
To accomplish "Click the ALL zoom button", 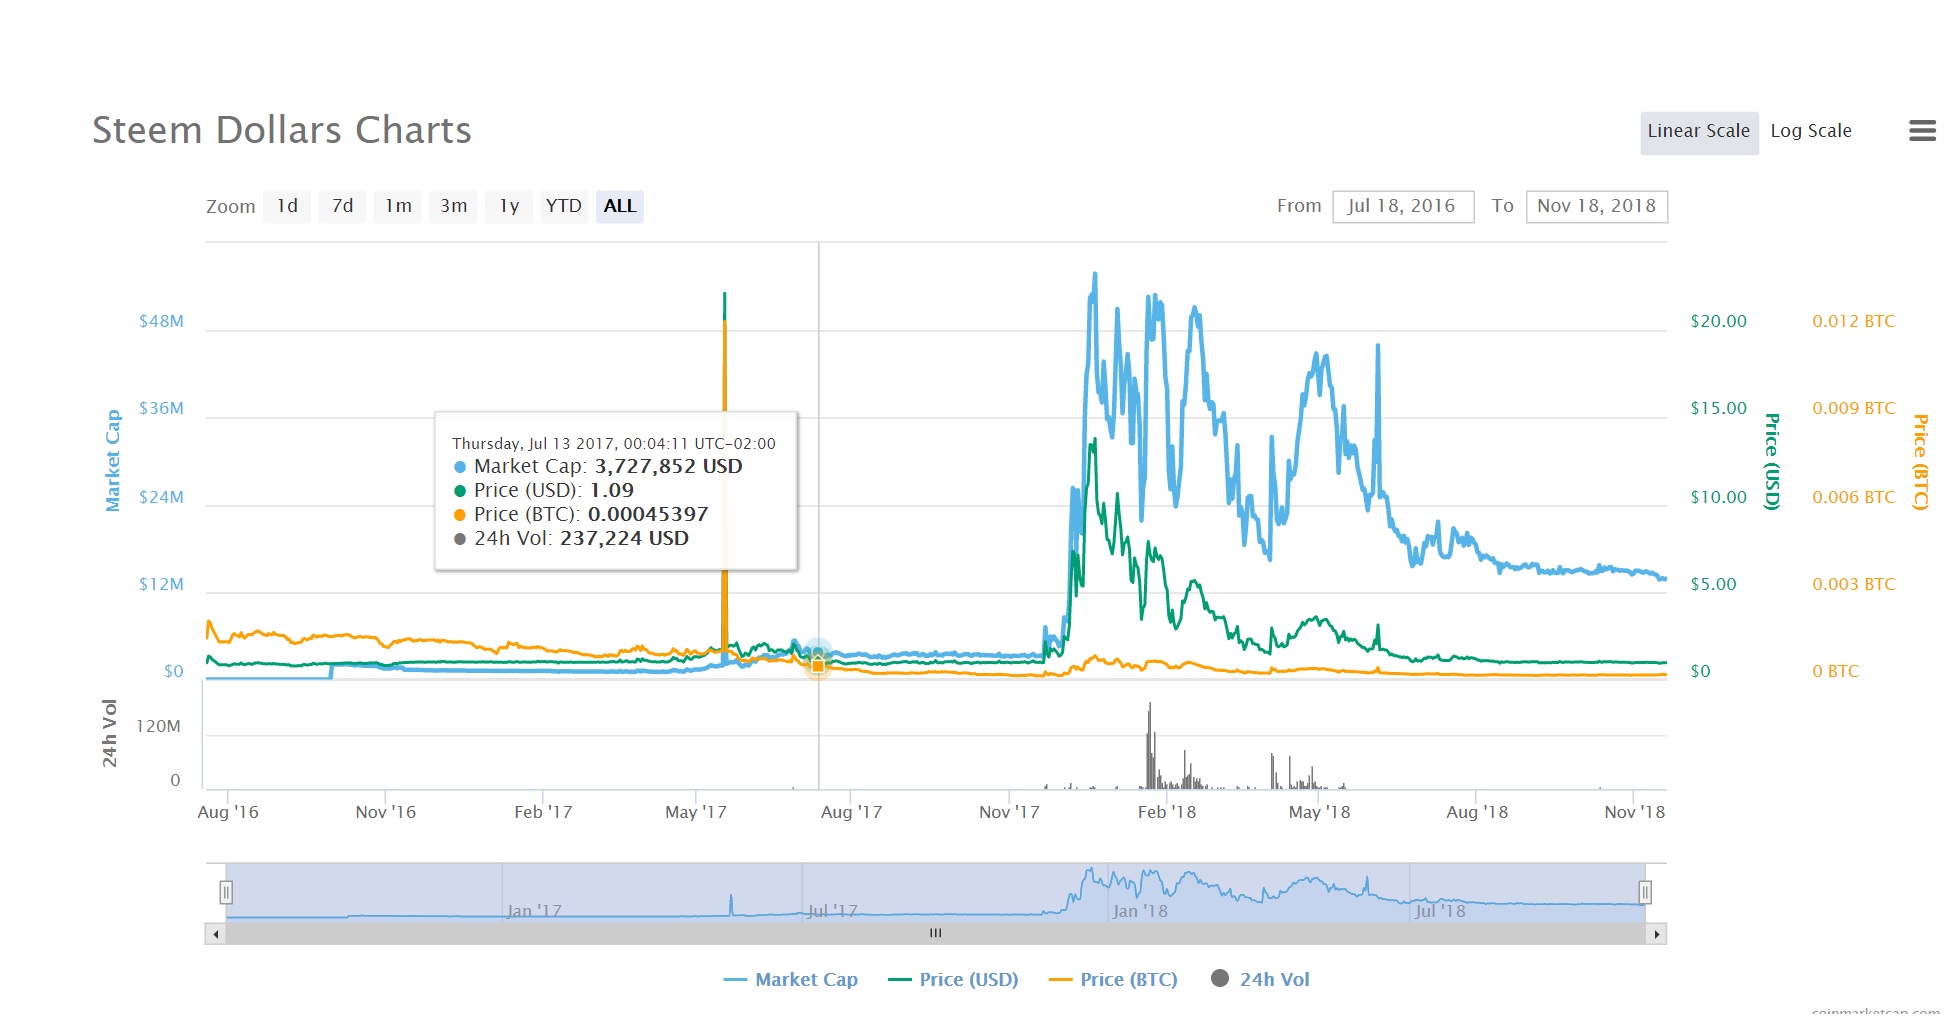I will (x=619, y=206).
